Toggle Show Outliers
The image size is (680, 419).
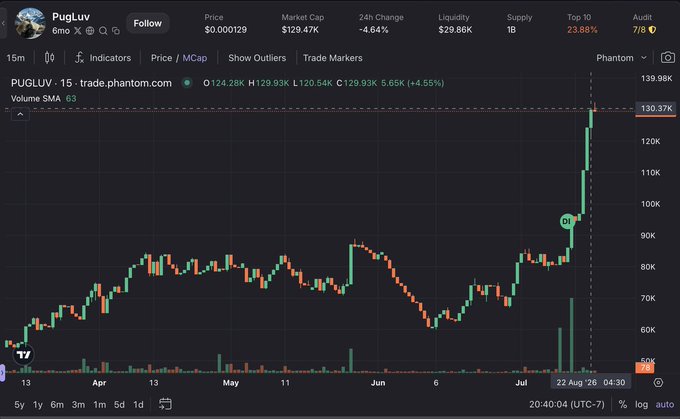(257, 58)
